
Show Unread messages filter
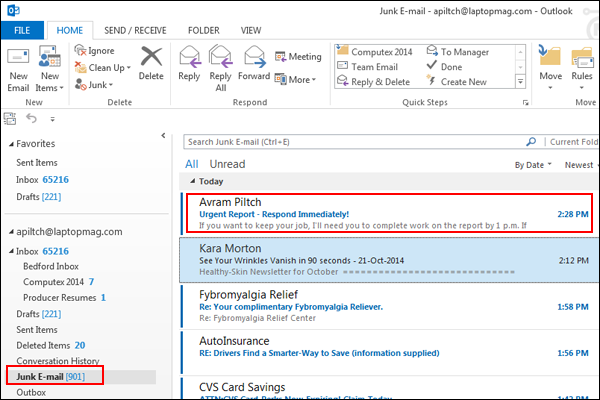click(227, 164)
